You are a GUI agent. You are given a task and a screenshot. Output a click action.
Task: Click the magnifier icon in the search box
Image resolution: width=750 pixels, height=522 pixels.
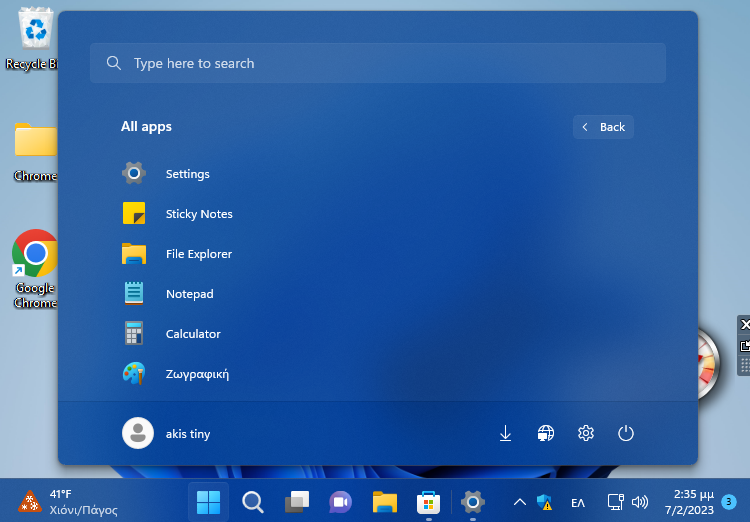coord(114,63)
